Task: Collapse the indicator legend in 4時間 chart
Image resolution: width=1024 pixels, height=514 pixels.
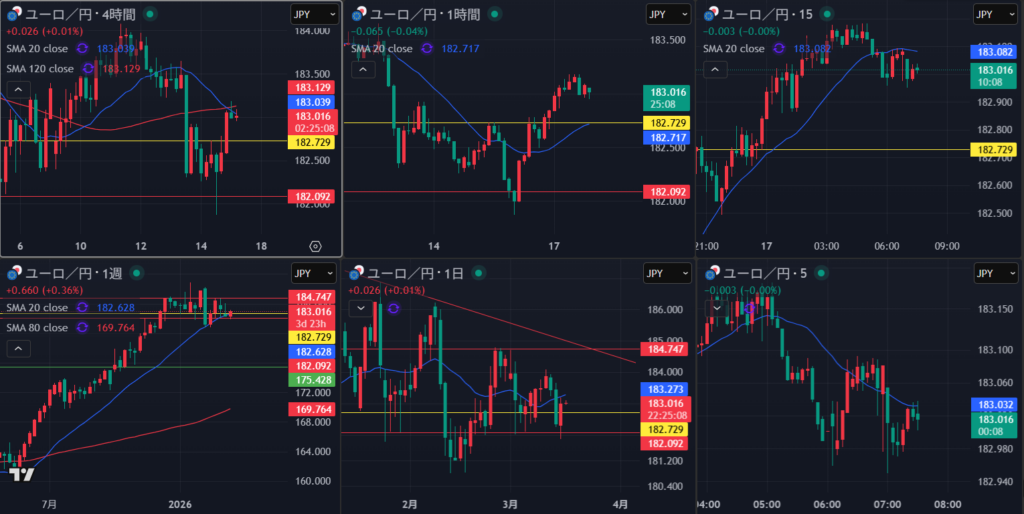Action: [17, 89]
